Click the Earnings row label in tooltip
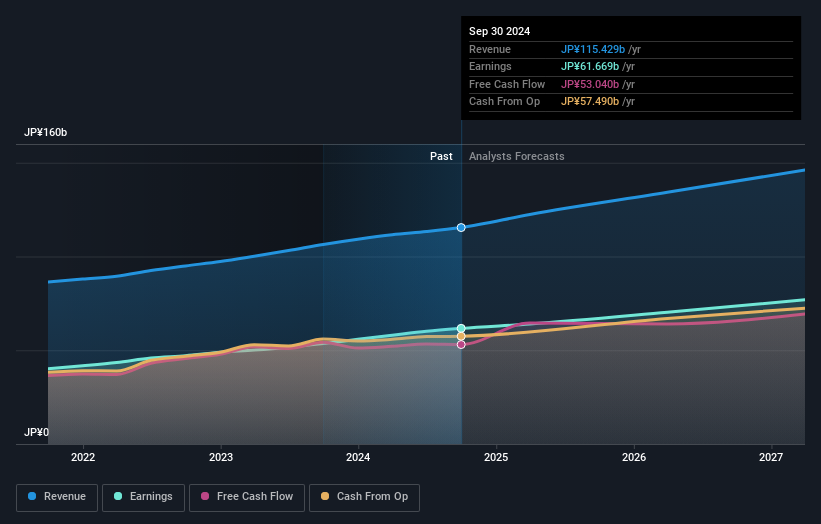Screen dimensions: 821x524 coord(490,66)
